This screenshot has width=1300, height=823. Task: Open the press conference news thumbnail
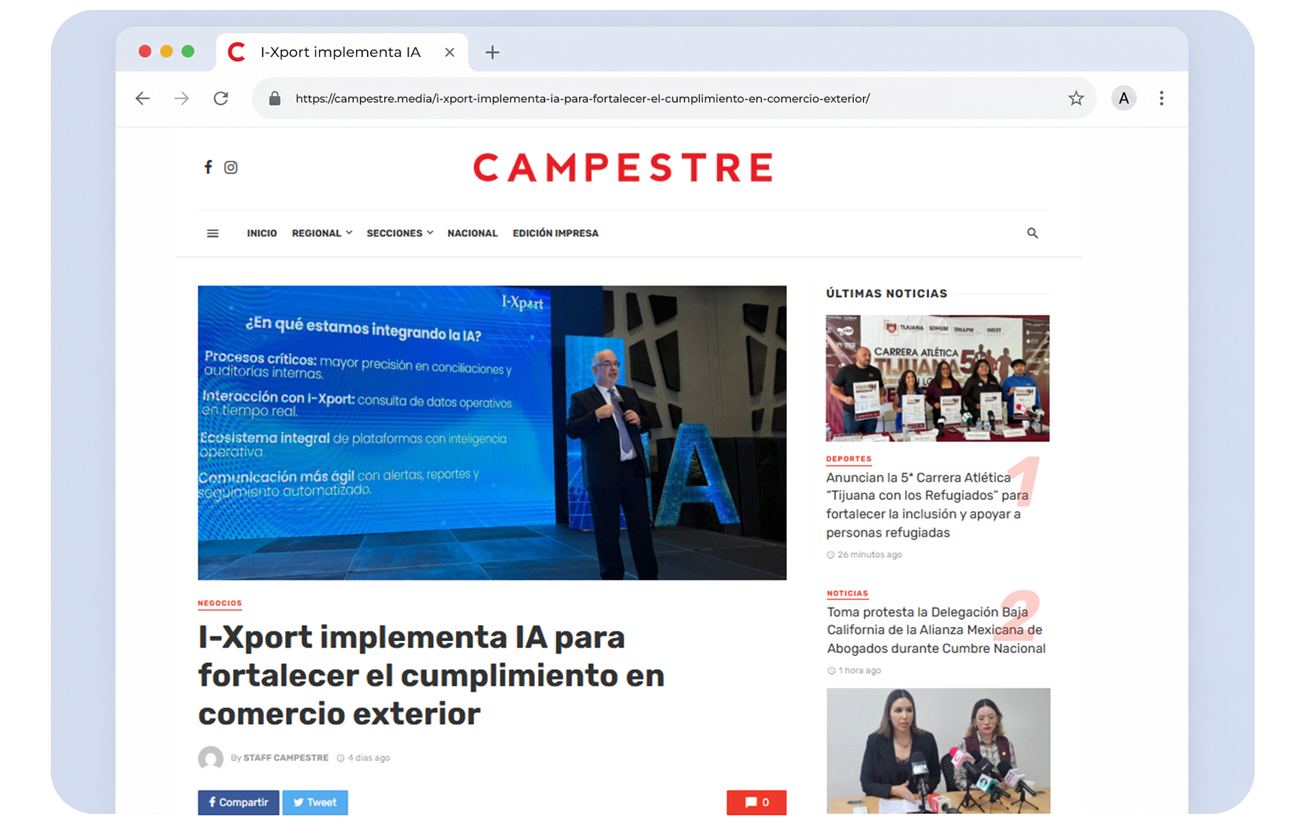pos(938,751)
